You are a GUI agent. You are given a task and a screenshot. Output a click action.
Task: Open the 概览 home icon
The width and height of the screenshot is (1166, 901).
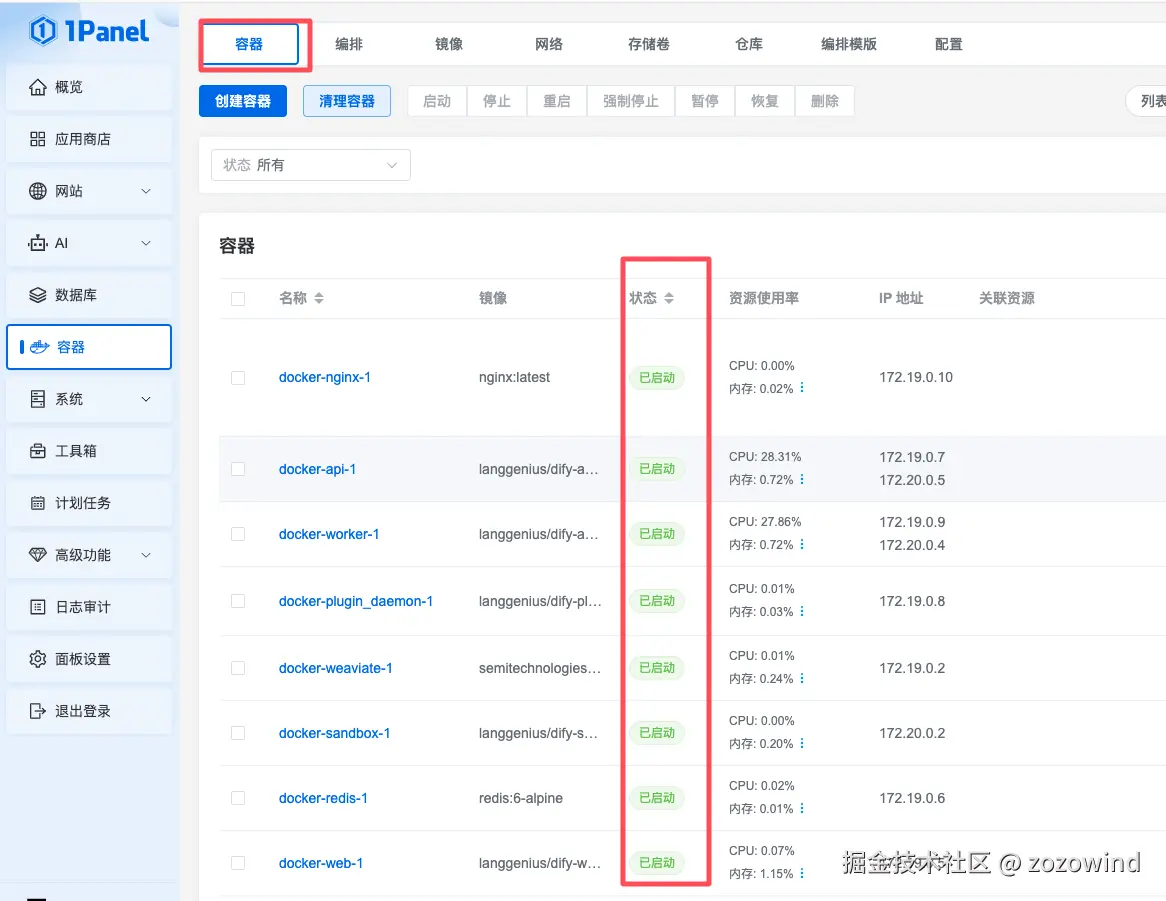point(37,87)
